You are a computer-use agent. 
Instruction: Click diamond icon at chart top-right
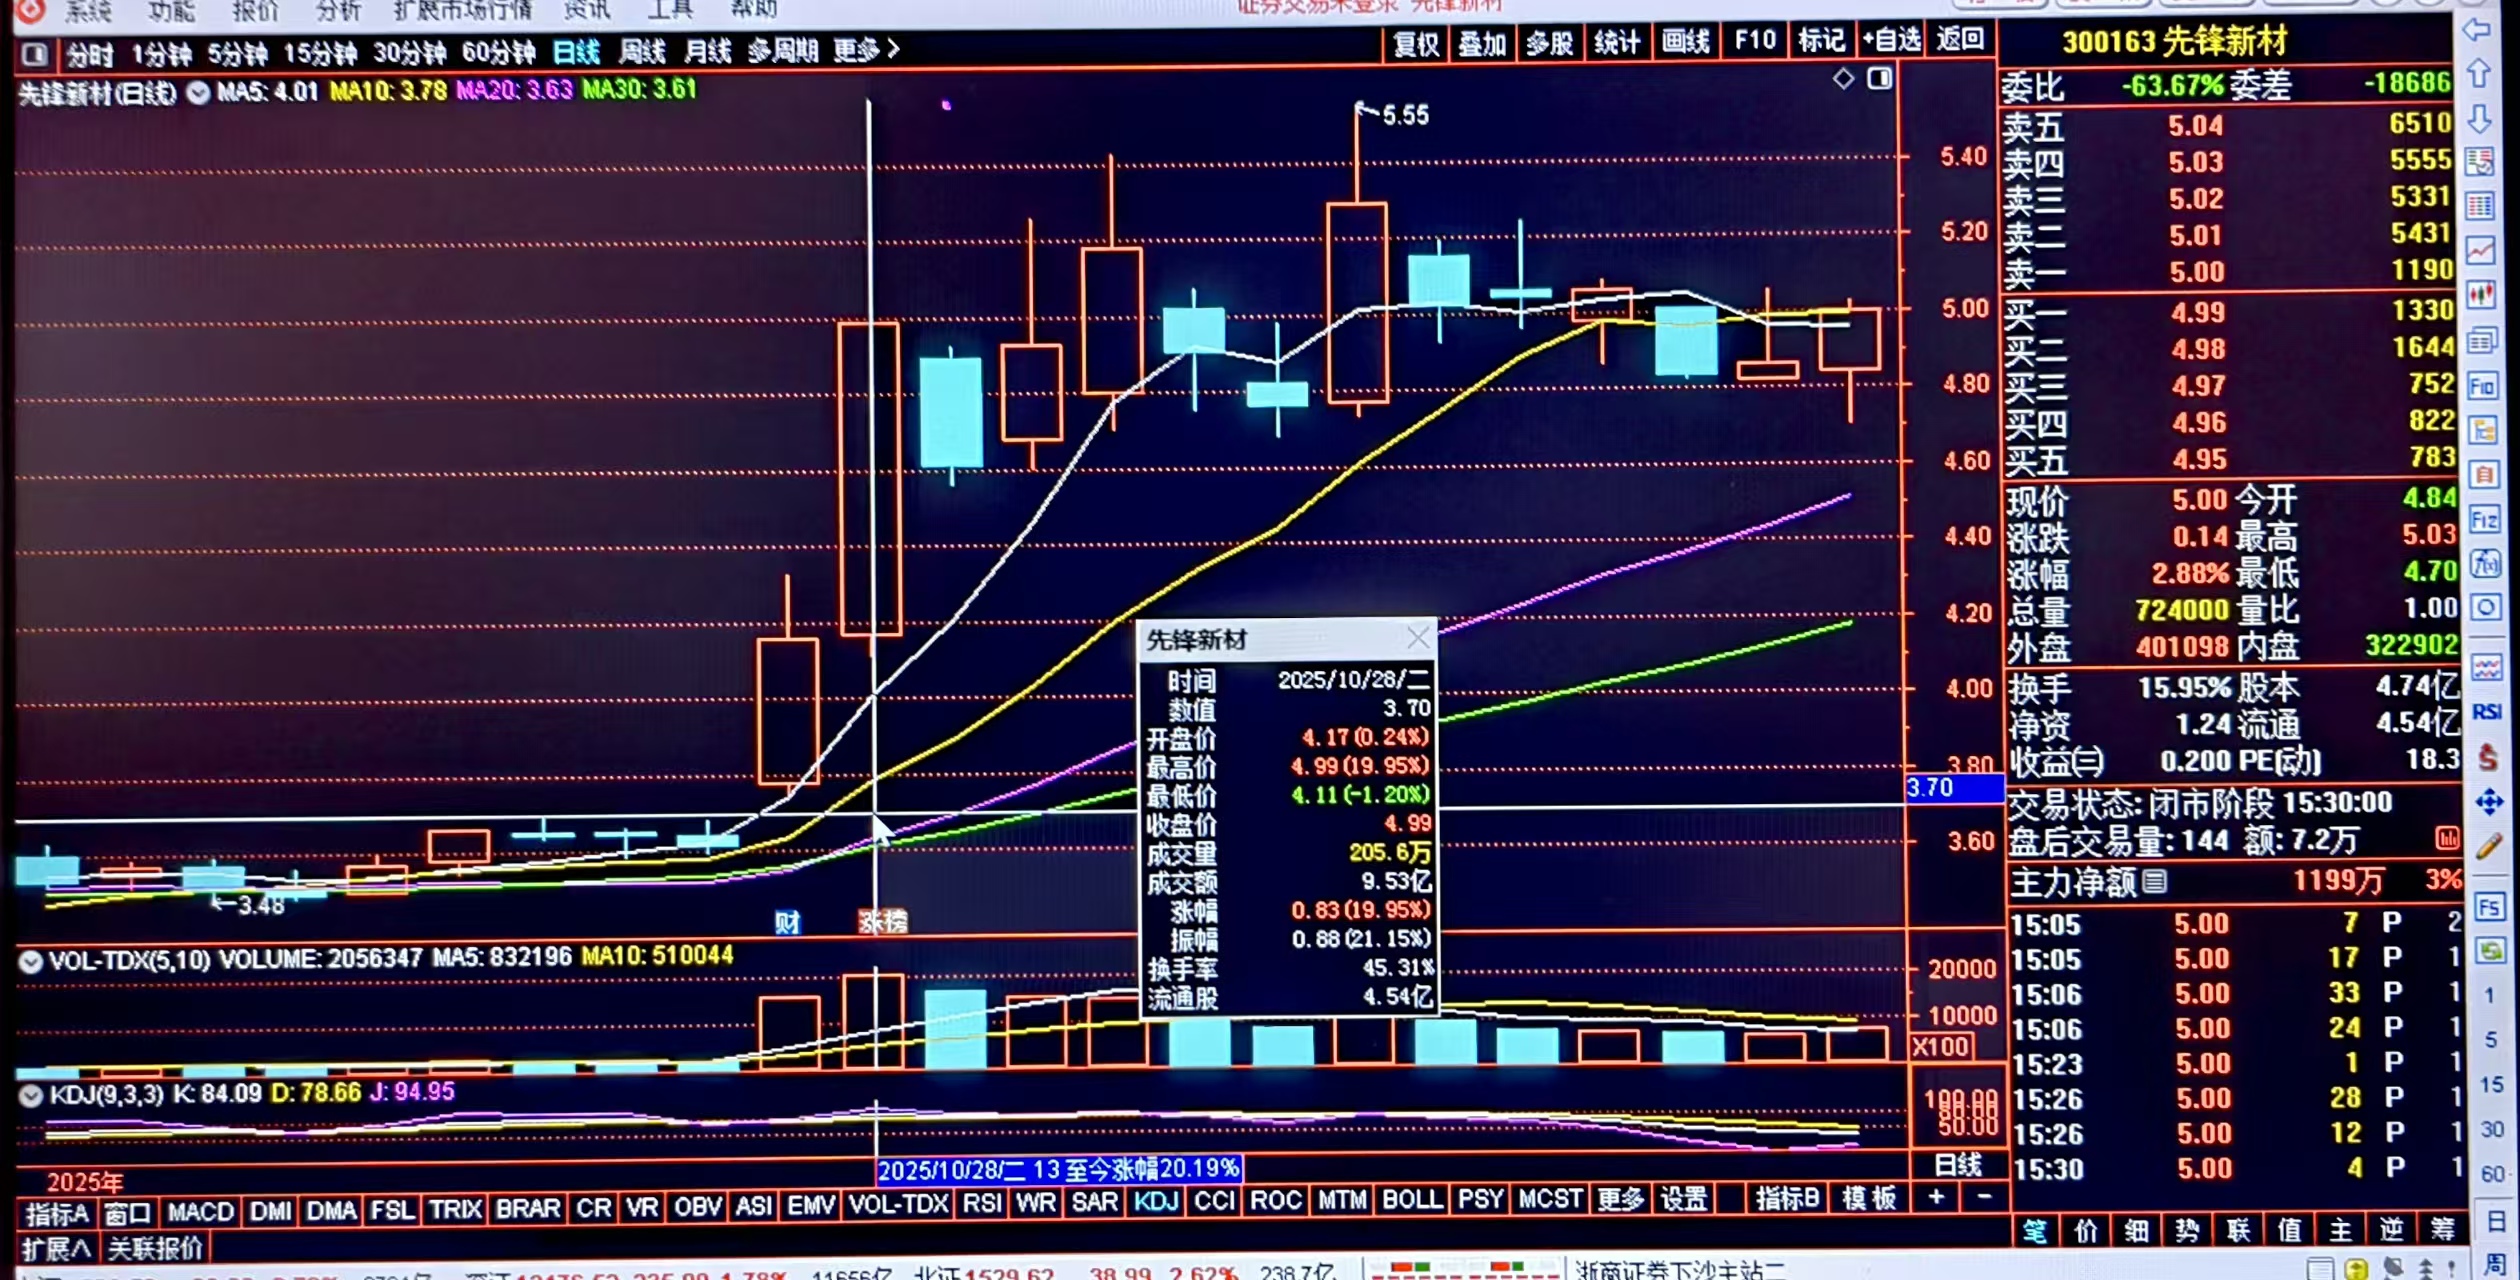click(1843, 79)
